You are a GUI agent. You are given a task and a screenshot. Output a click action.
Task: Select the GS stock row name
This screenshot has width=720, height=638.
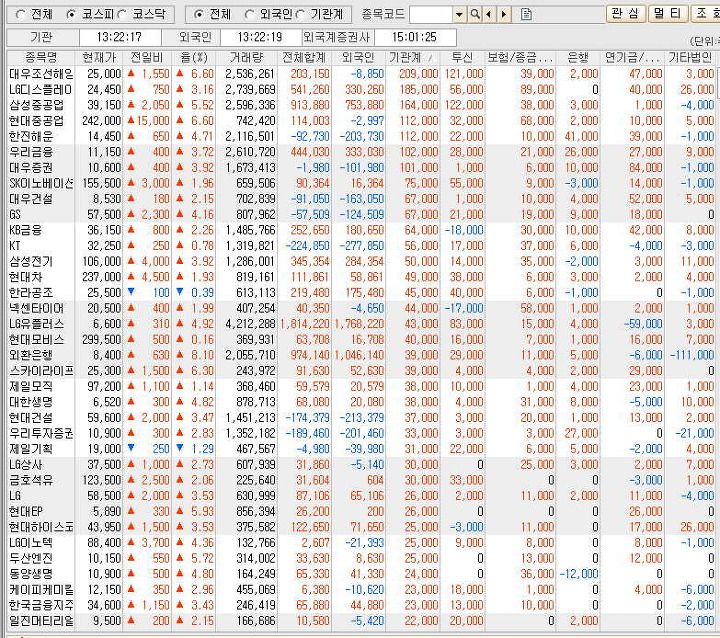click(x=15, y=215)
